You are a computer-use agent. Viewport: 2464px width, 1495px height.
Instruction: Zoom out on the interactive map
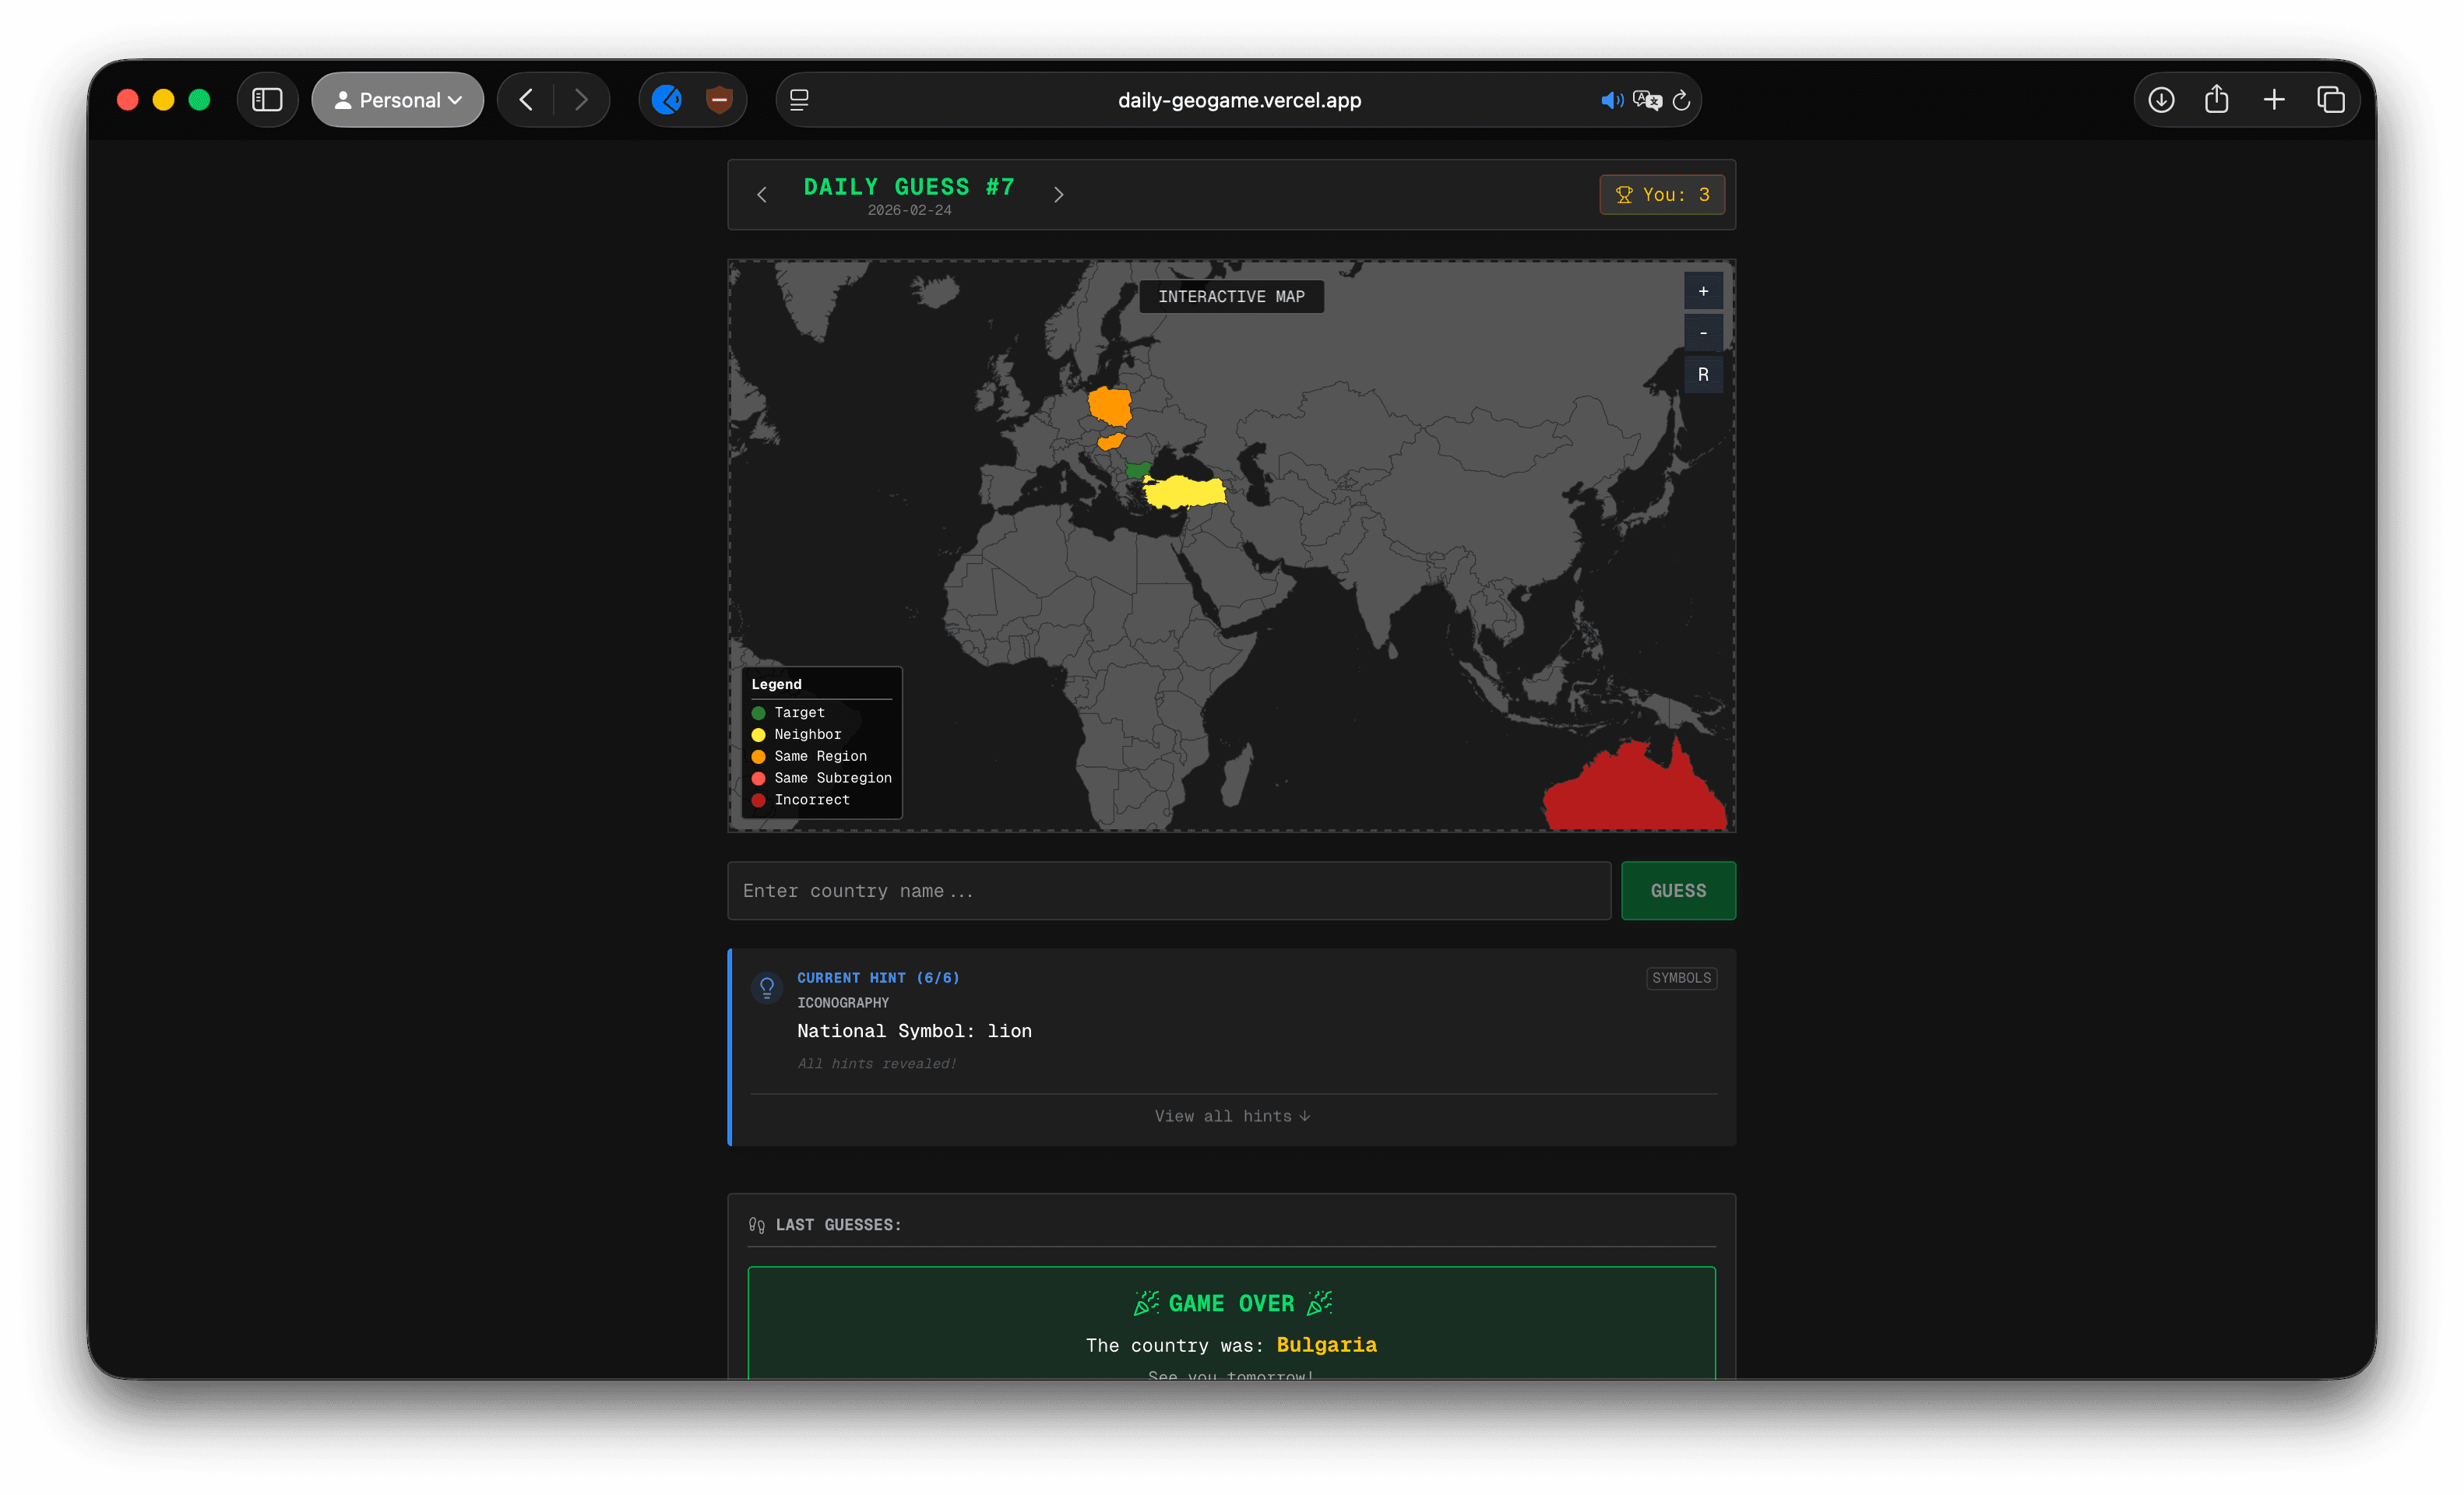(x=1704, y=332)
